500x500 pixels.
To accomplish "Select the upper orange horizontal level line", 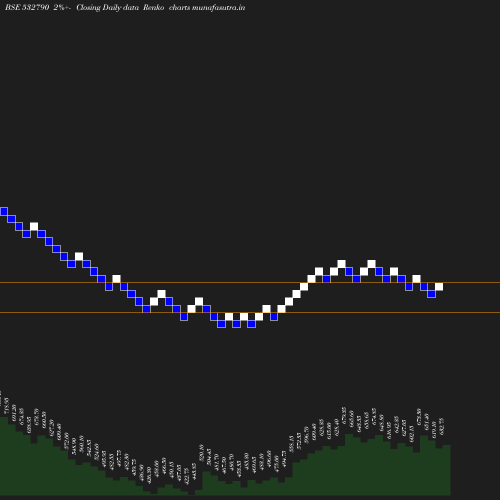I will point(250,283).
